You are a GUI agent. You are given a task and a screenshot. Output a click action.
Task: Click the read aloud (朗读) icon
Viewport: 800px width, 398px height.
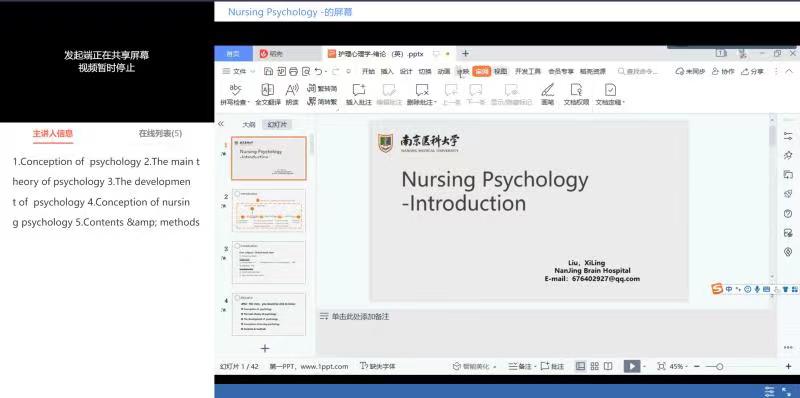(x=292, y=90)
